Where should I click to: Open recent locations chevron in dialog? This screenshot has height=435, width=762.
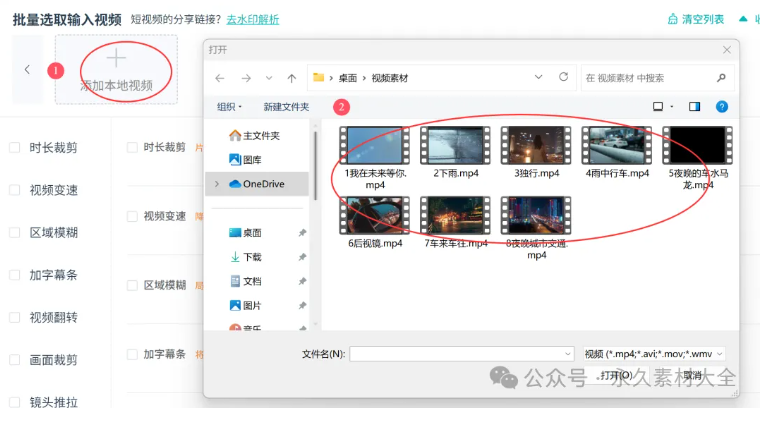coord(269,78)
